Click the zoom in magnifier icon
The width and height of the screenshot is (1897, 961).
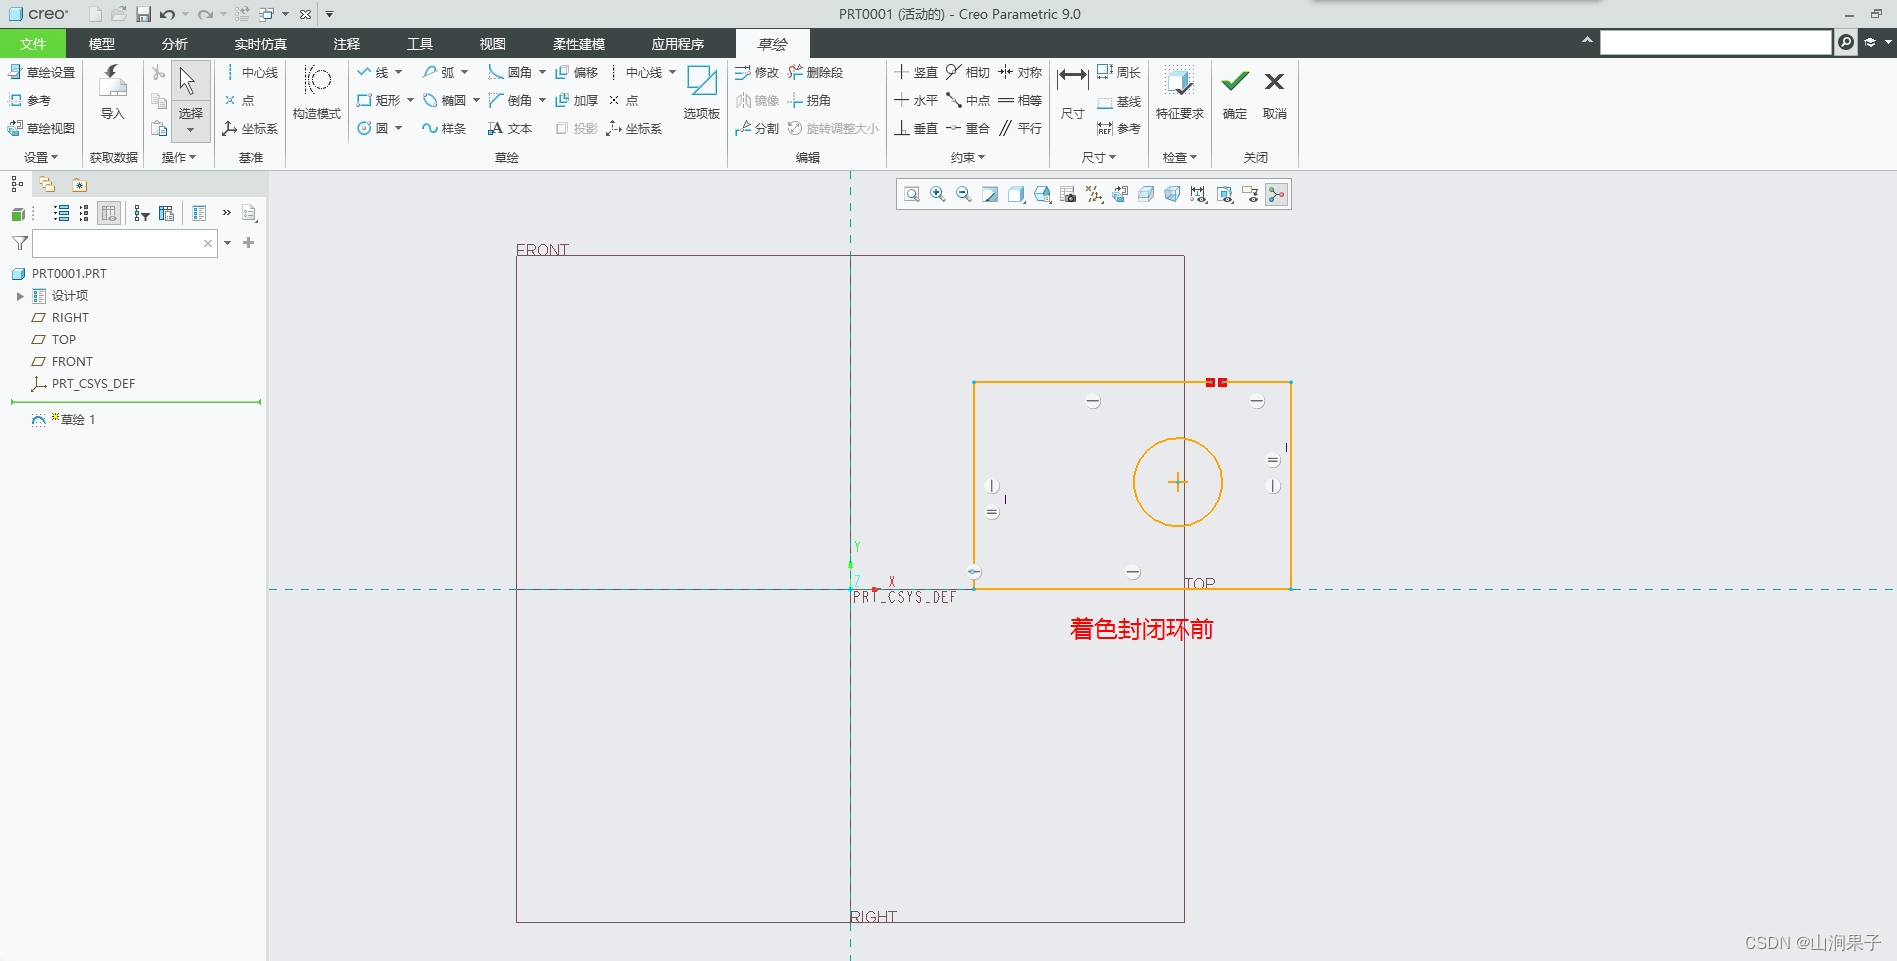point(938,194)
